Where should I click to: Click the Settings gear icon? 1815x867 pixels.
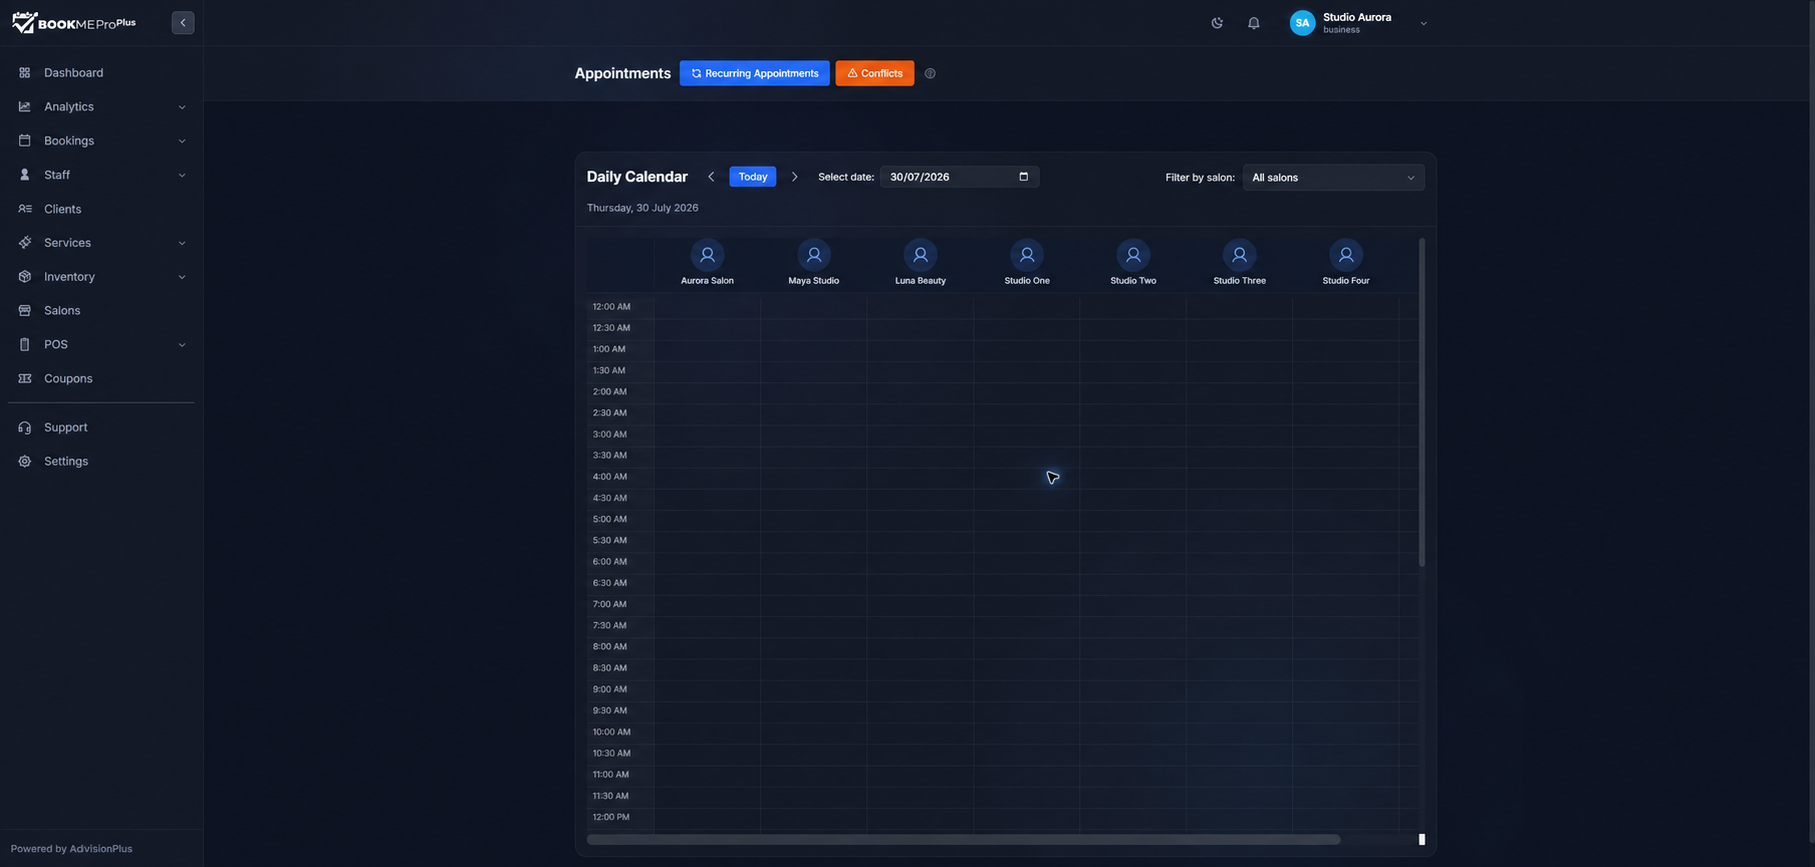tap(25, 462)
